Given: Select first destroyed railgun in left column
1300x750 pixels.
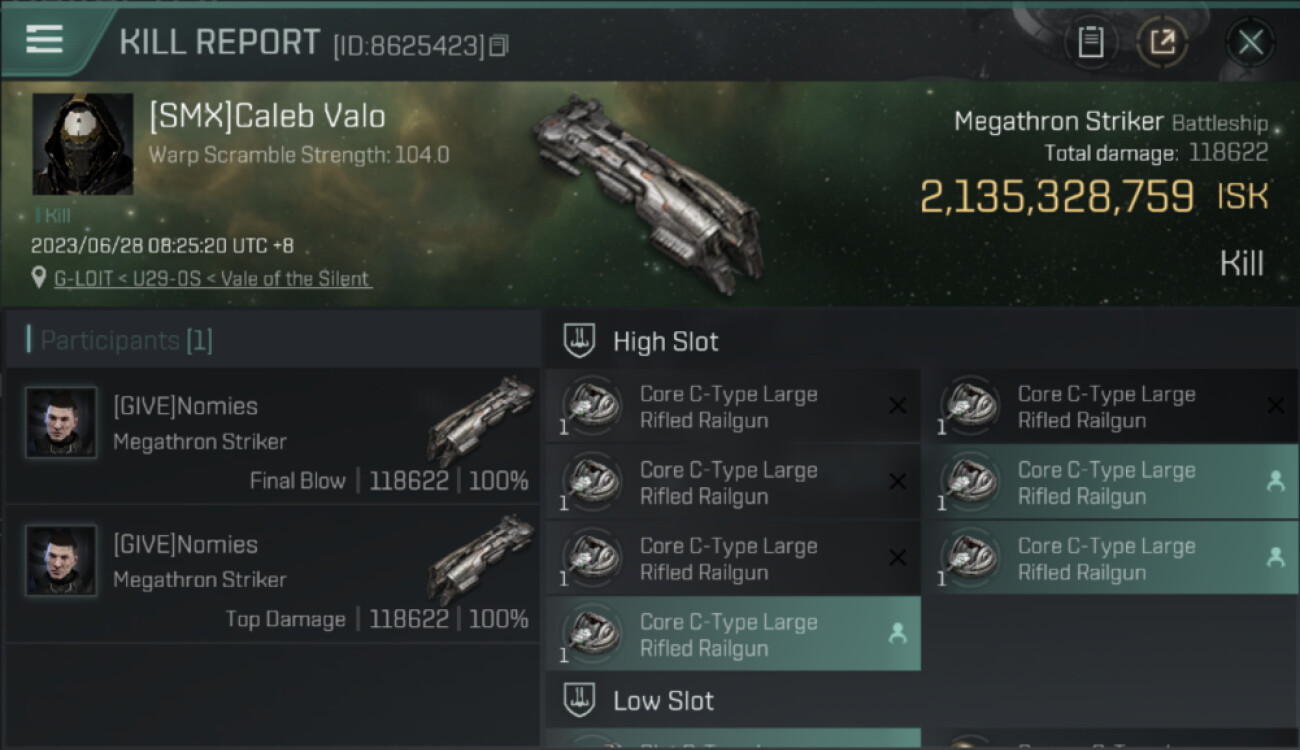Looking at the screenshot, I should 733,406.
